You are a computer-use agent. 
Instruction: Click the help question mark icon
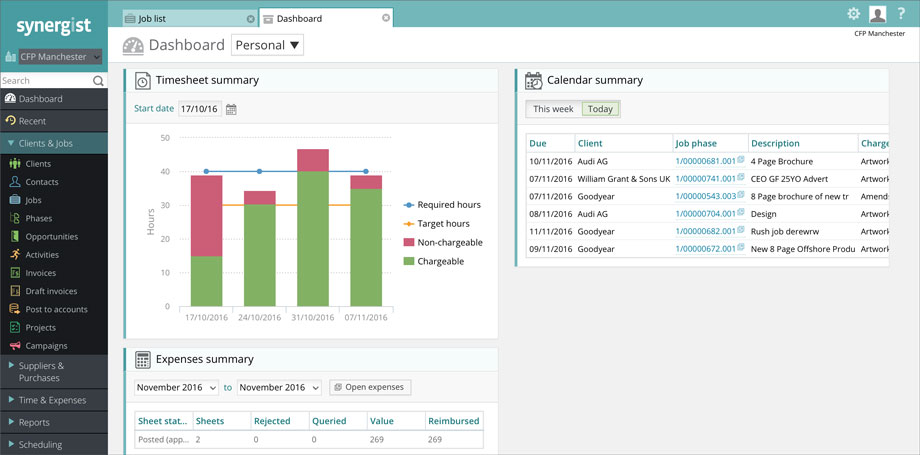tap(902, 14)
